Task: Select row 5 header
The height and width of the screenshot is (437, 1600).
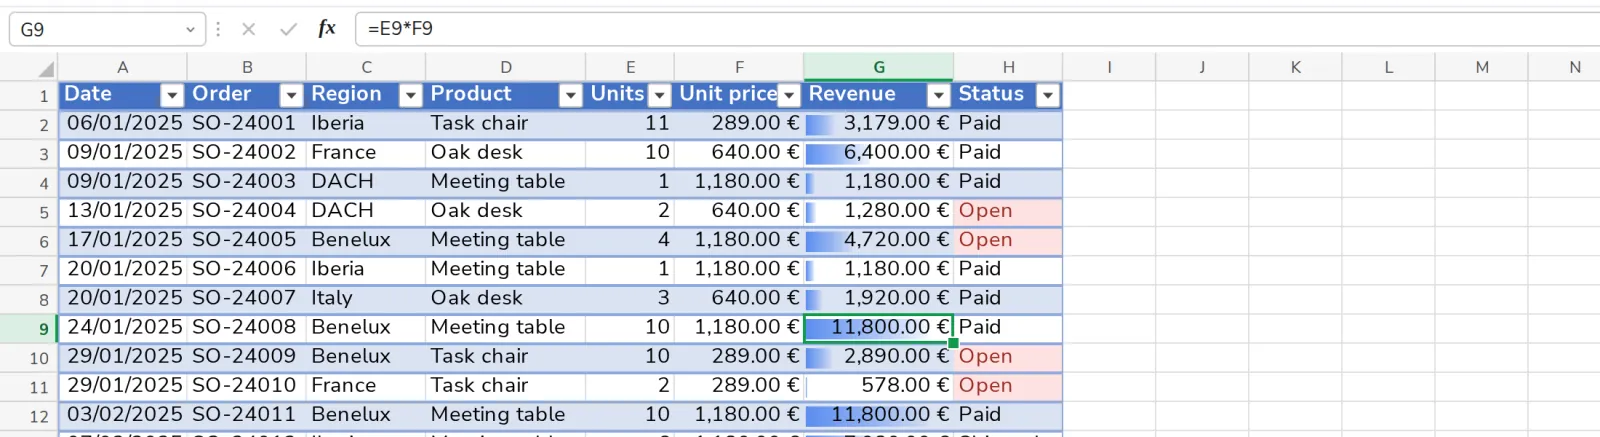Action: [x=29, y=212]
